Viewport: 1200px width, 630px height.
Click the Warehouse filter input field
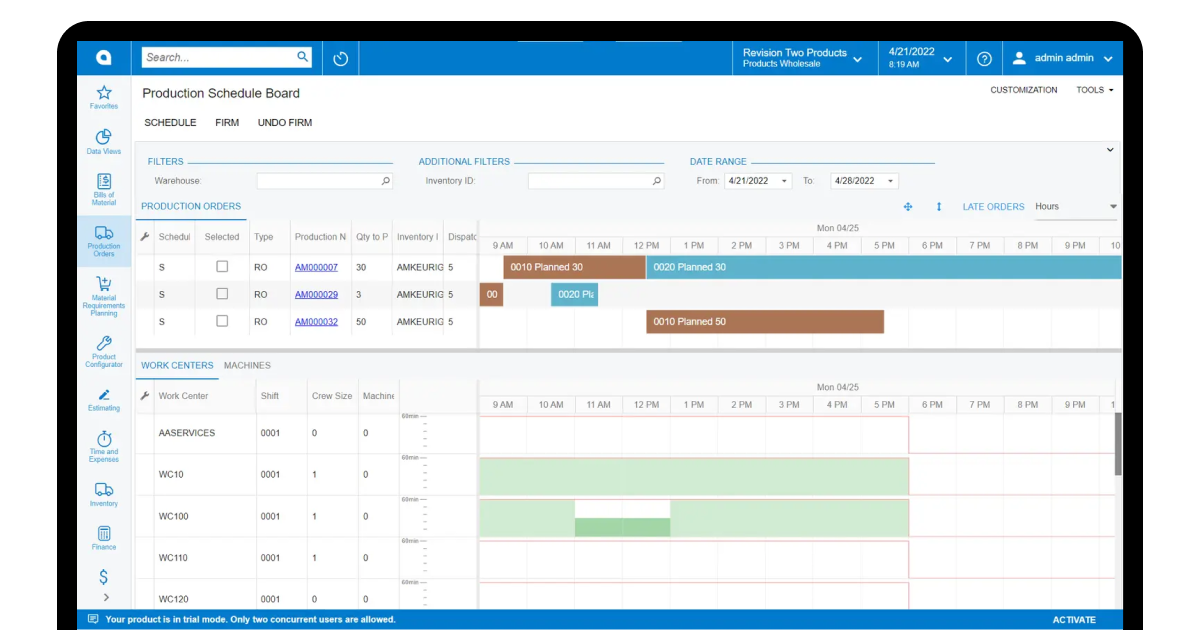coord(324,181)
